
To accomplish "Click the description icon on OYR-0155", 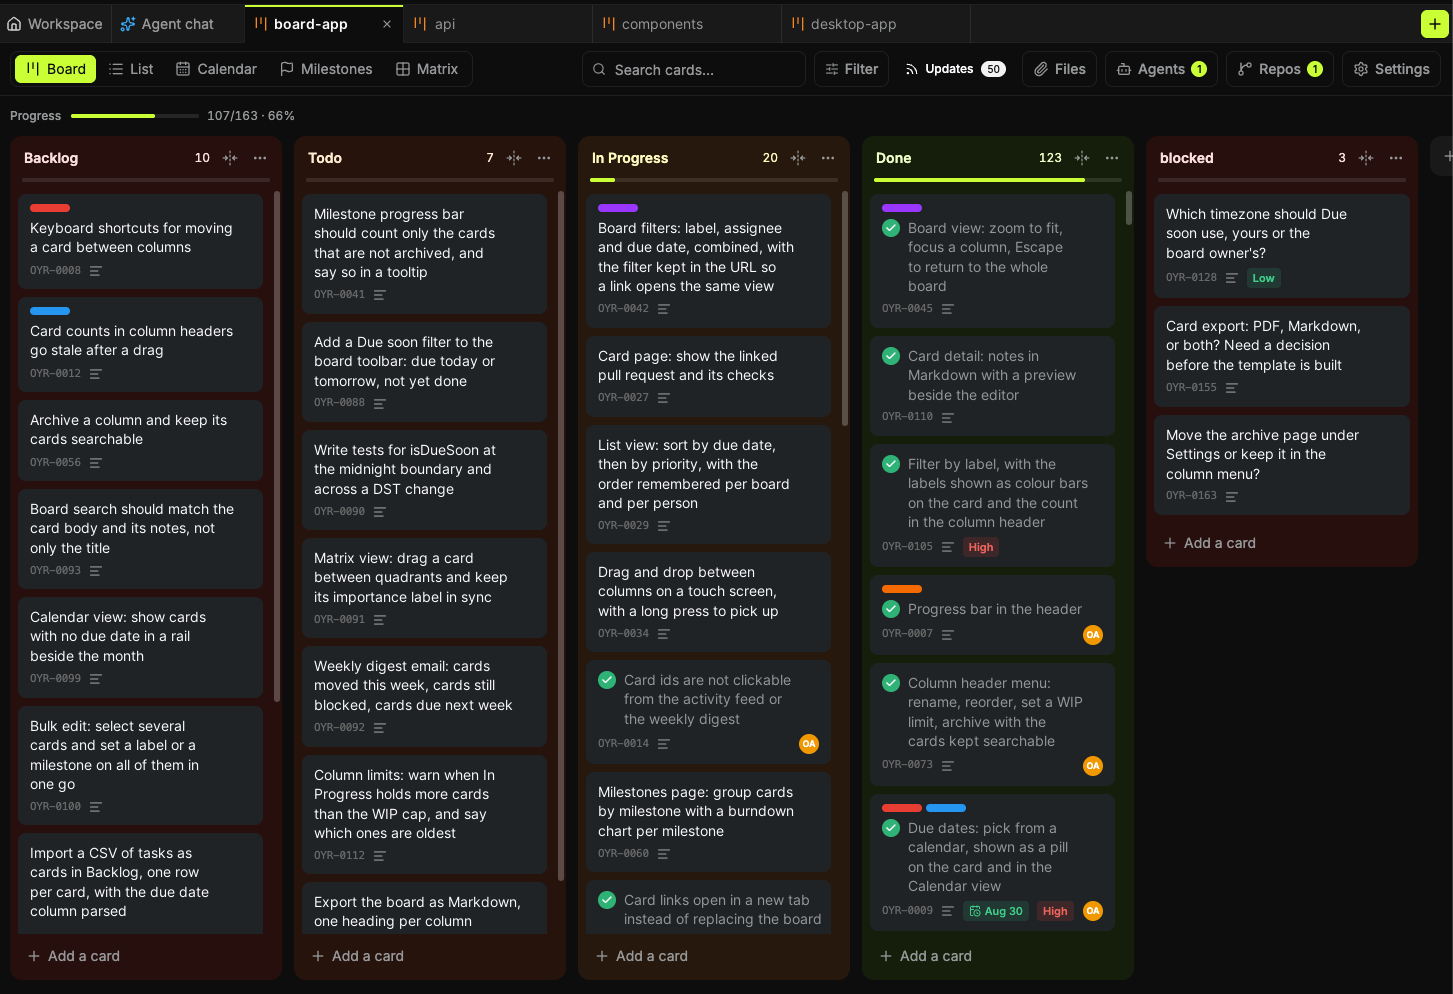I will [x=1232, y=388].
